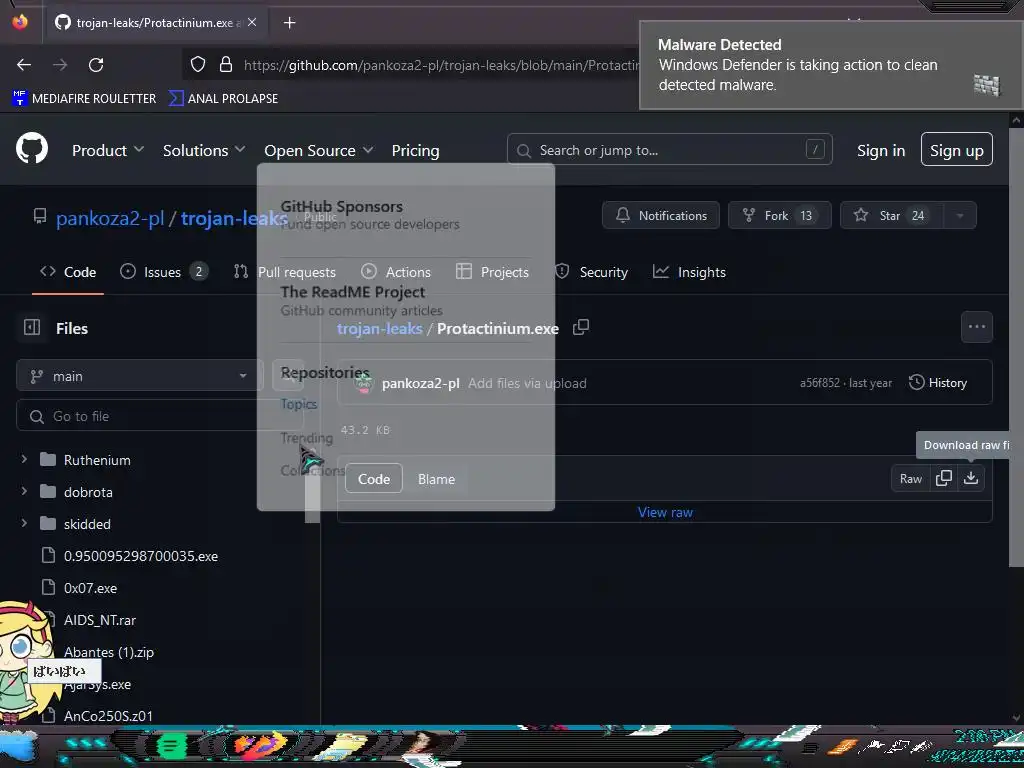Click trojan-leaks breadcrumb link
Viewport: 1024px width, 768px height.
pos(379,328)
